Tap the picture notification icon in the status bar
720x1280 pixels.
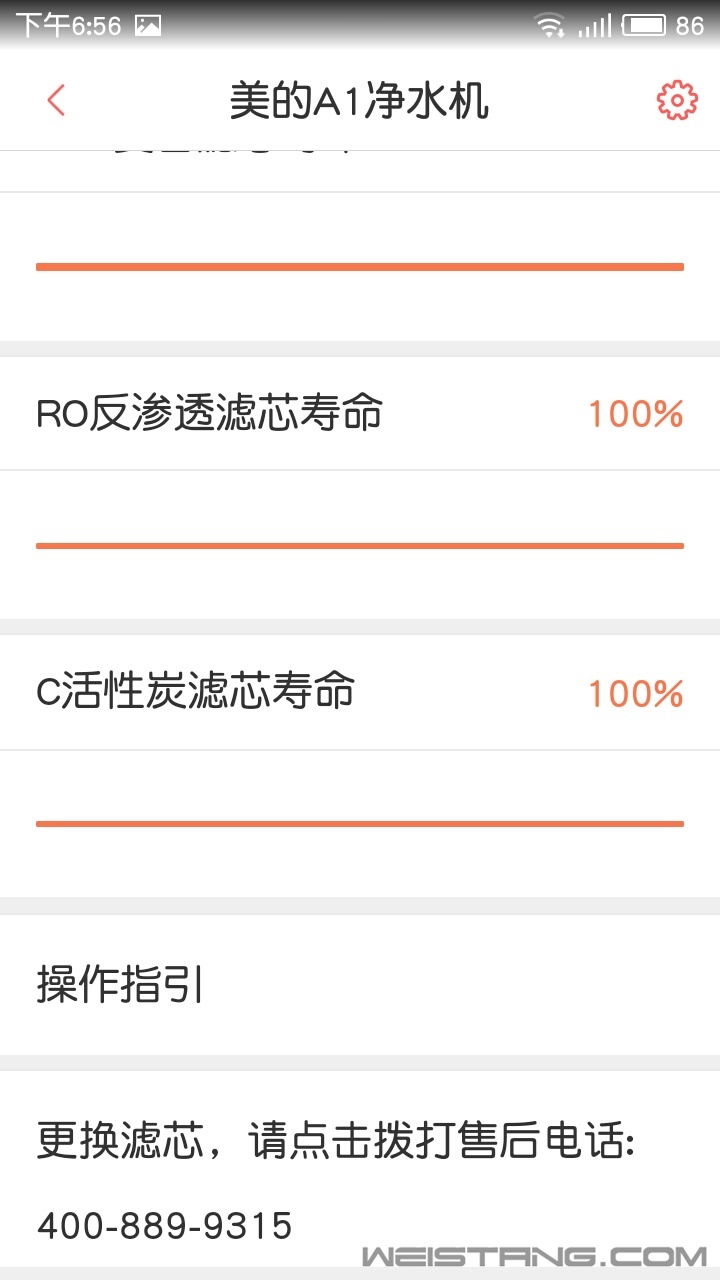(148, 26)
